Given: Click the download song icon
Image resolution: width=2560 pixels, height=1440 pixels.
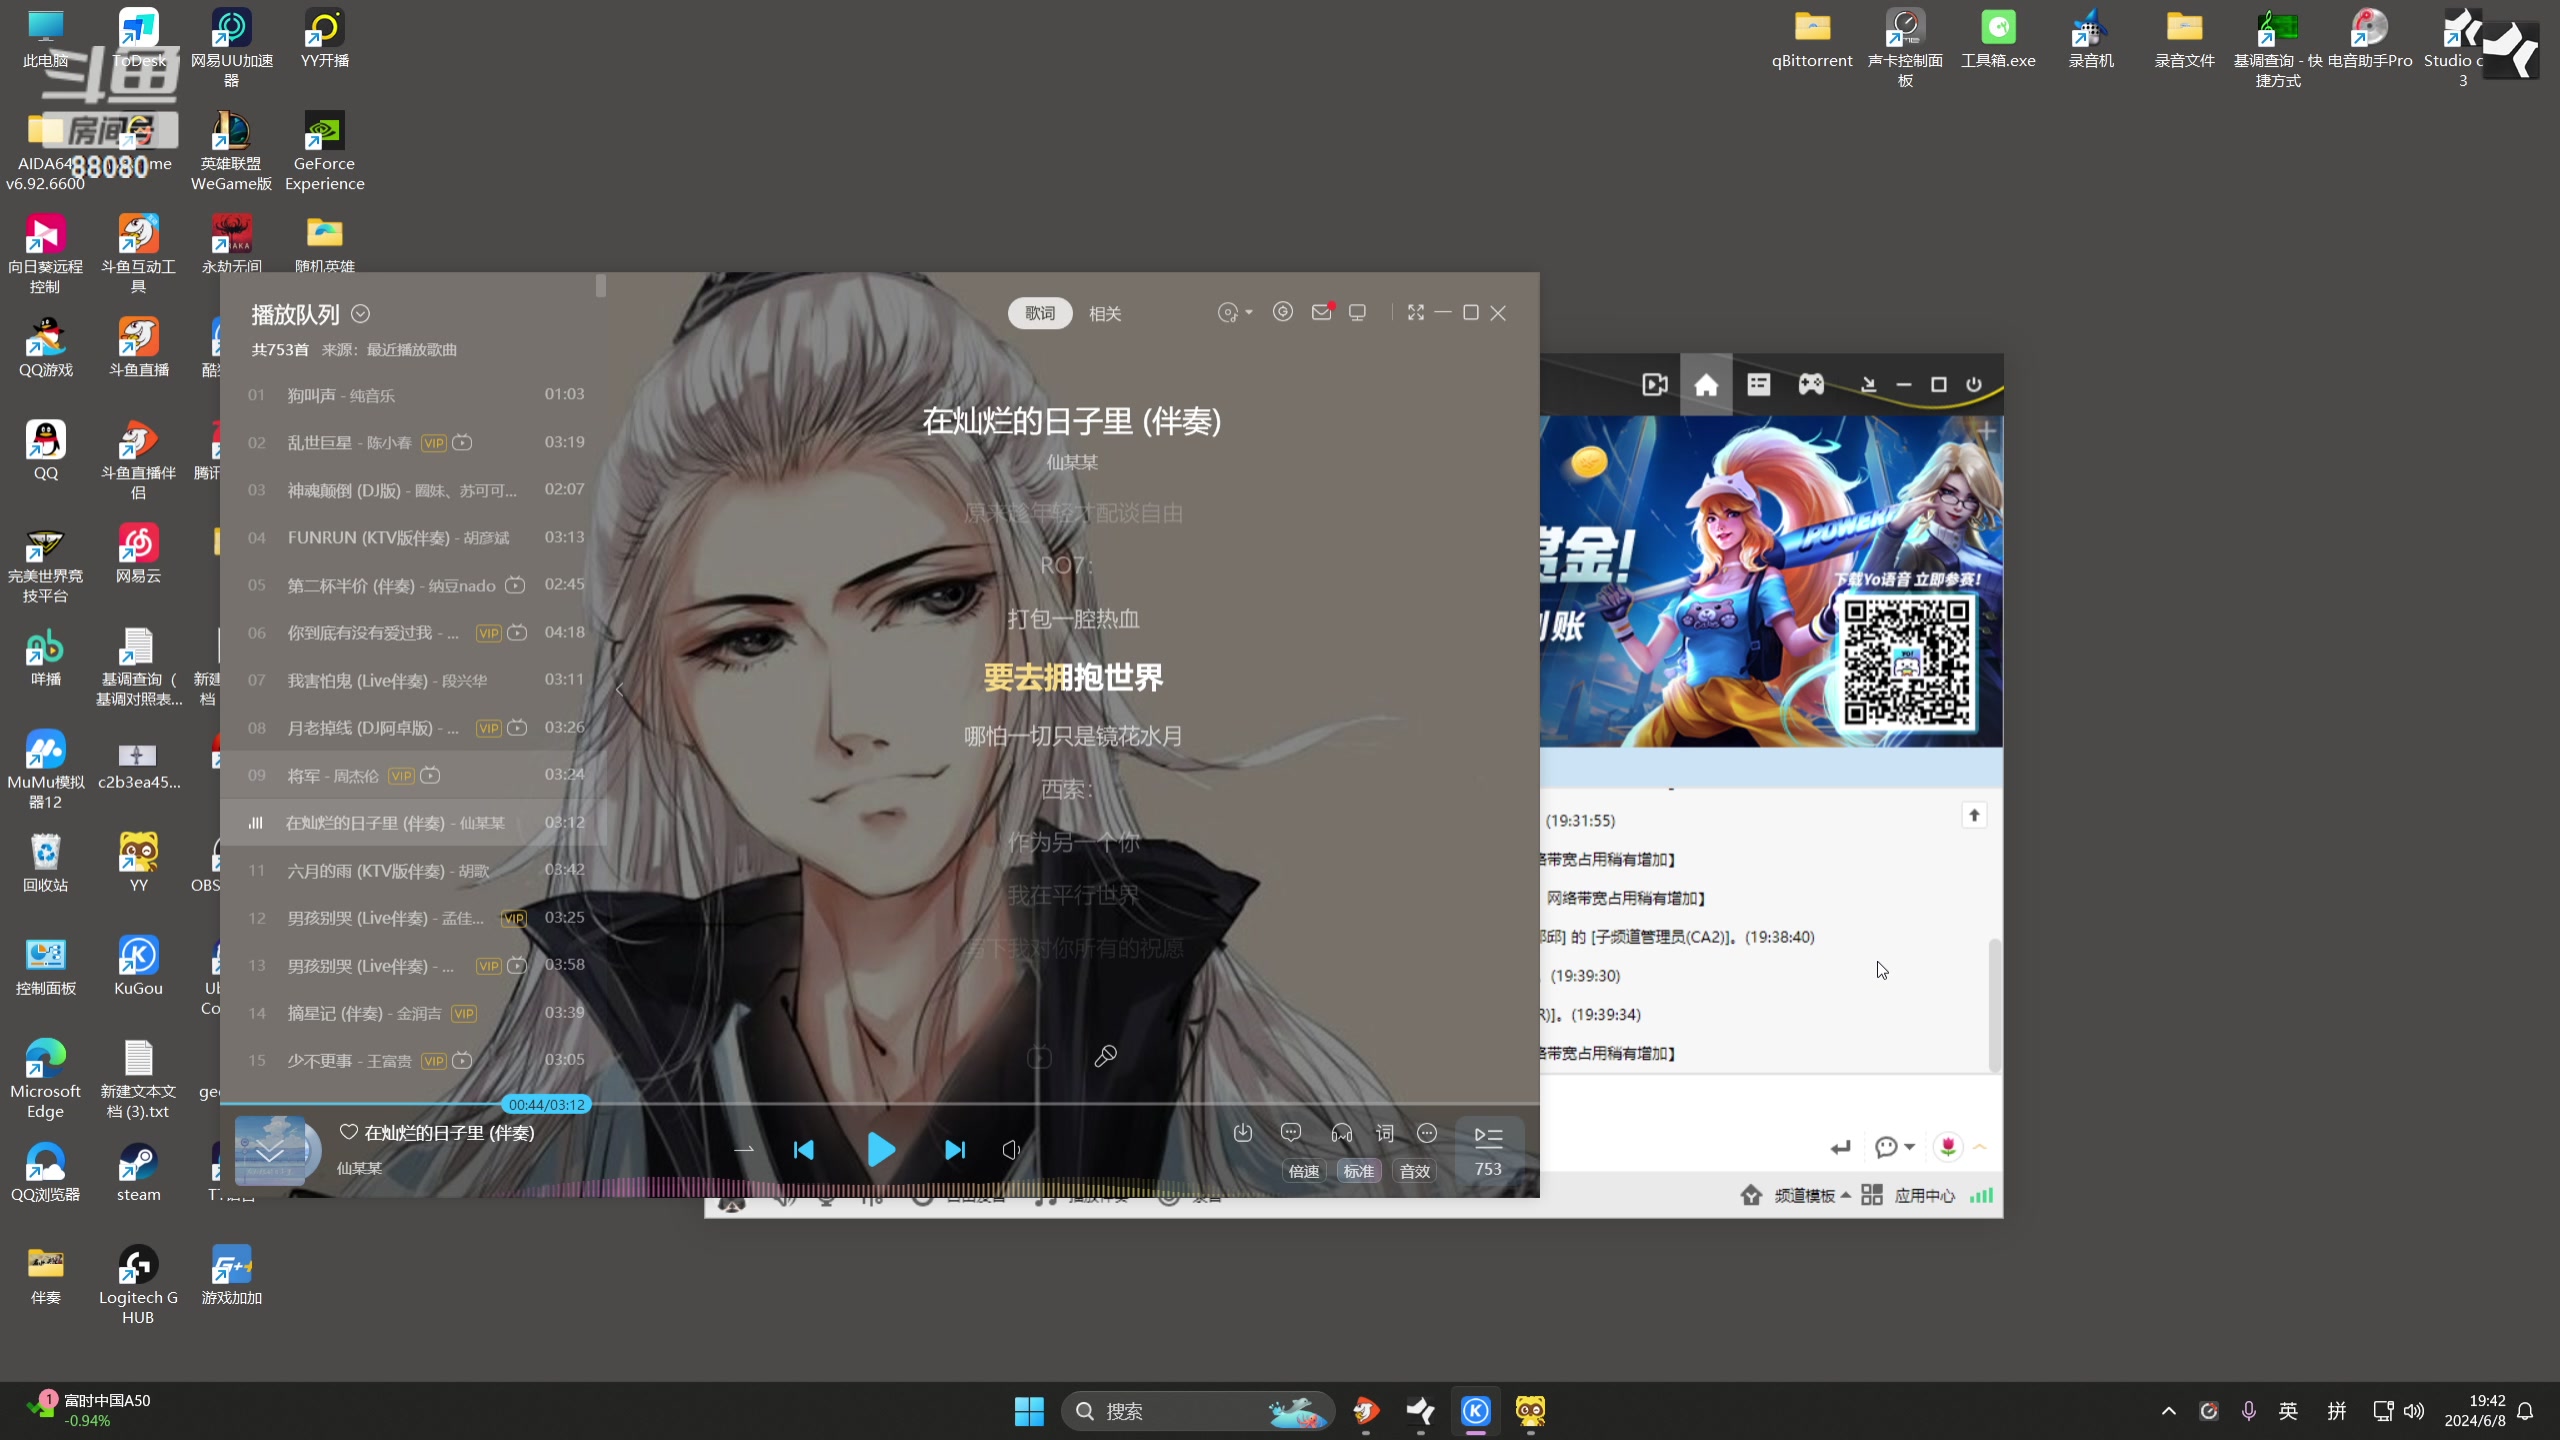Looking at the screenshot, I should [x=1242, y=1133].
